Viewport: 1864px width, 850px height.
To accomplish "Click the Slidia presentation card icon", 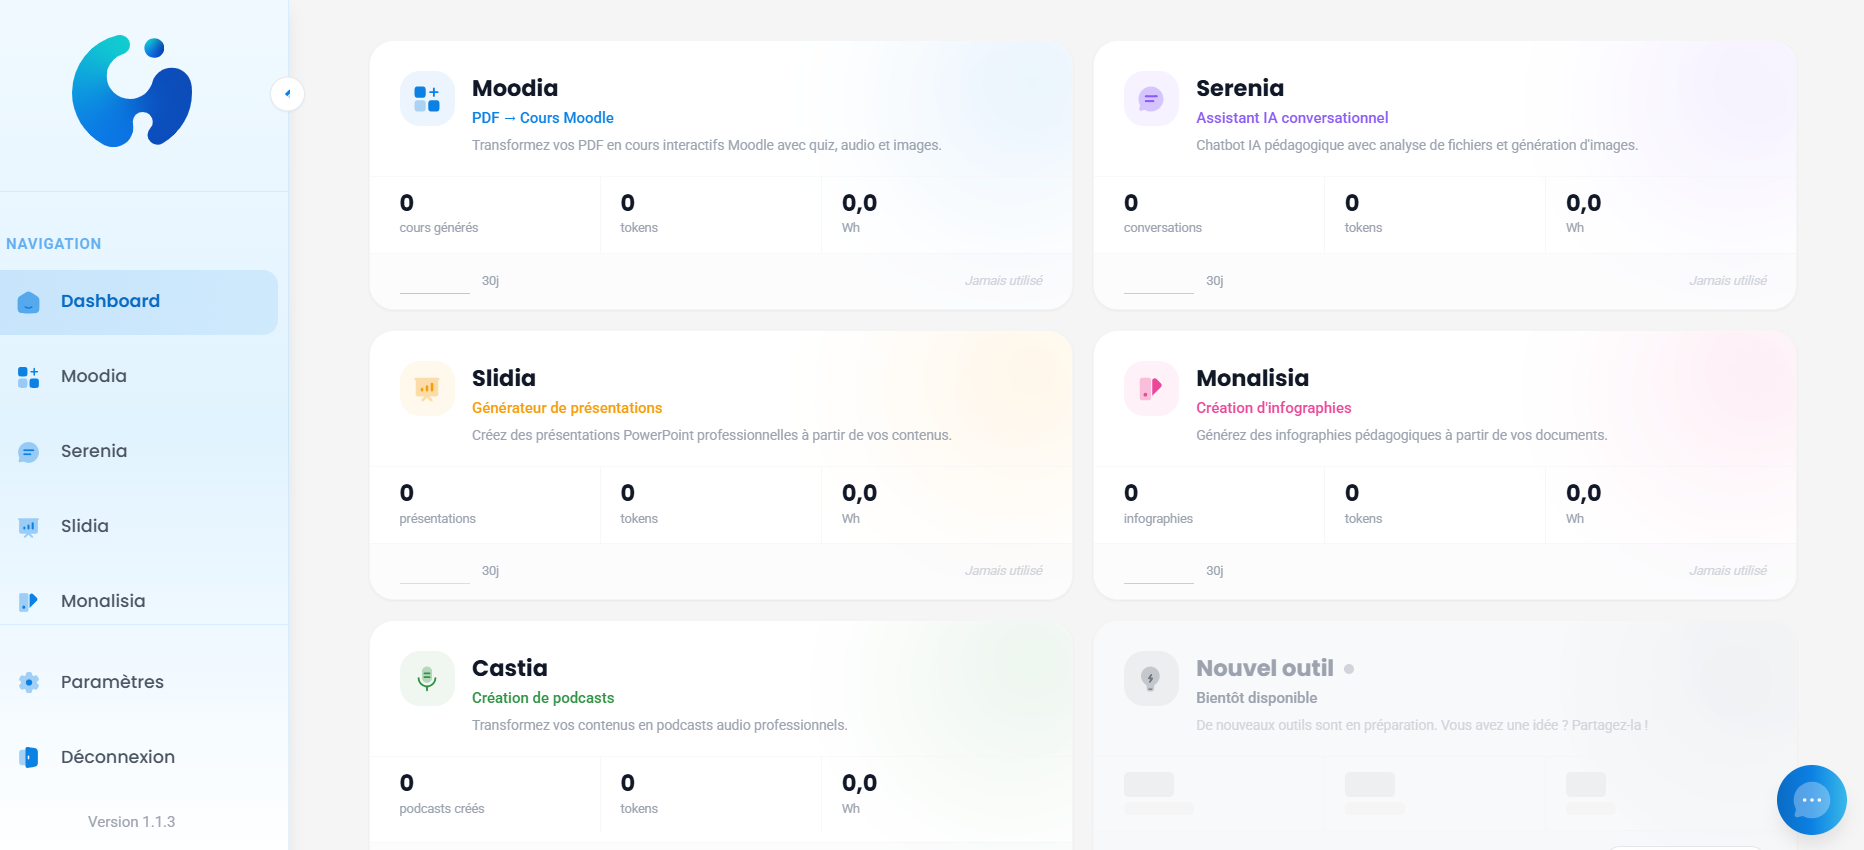I will coord(427,388).
